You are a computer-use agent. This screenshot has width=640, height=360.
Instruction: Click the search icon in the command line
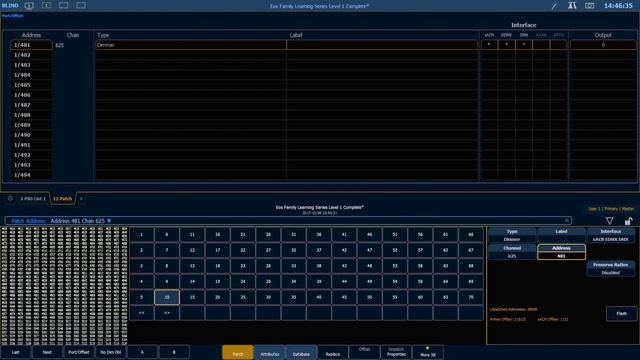pos(567,221)
